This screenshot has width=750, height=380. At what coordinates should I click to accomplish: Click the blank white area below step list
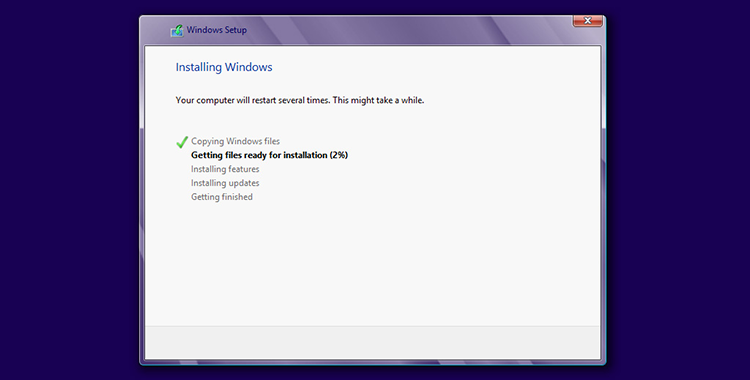tap(373, 263)
